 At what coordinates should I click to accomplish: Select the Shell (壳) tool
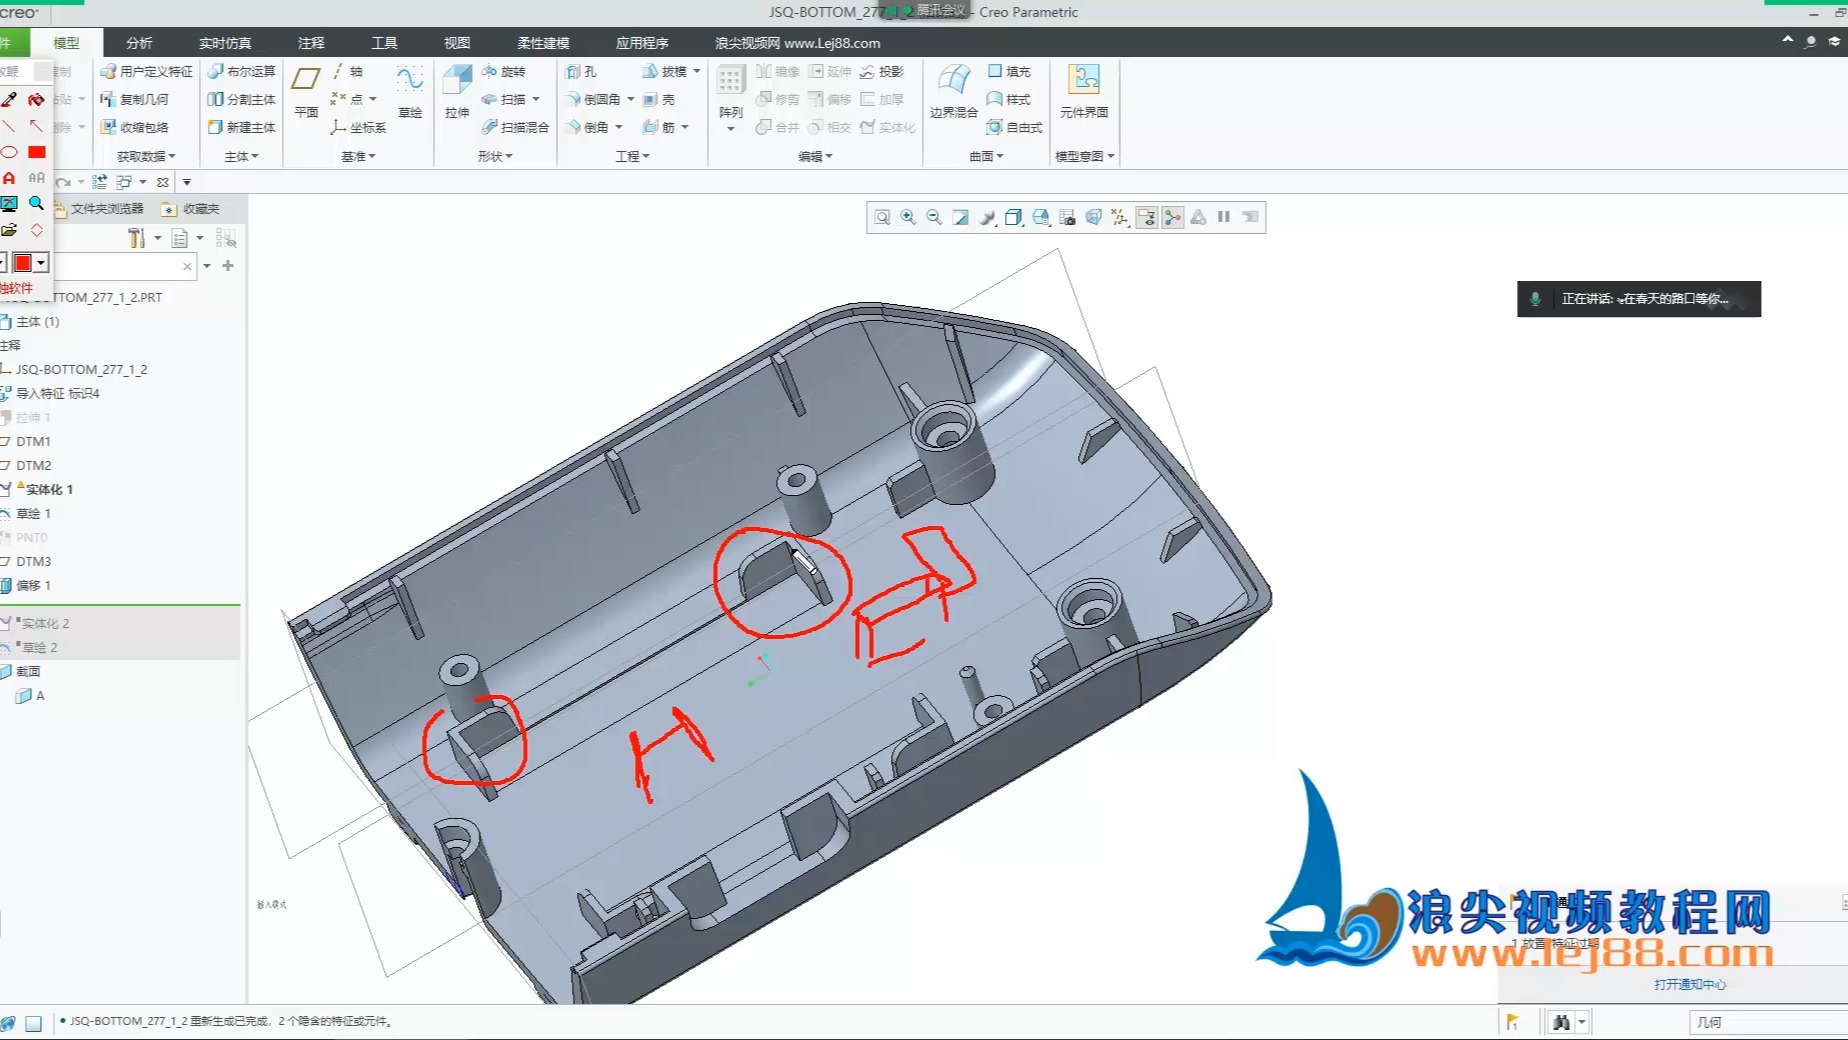[x=659, y=99]
